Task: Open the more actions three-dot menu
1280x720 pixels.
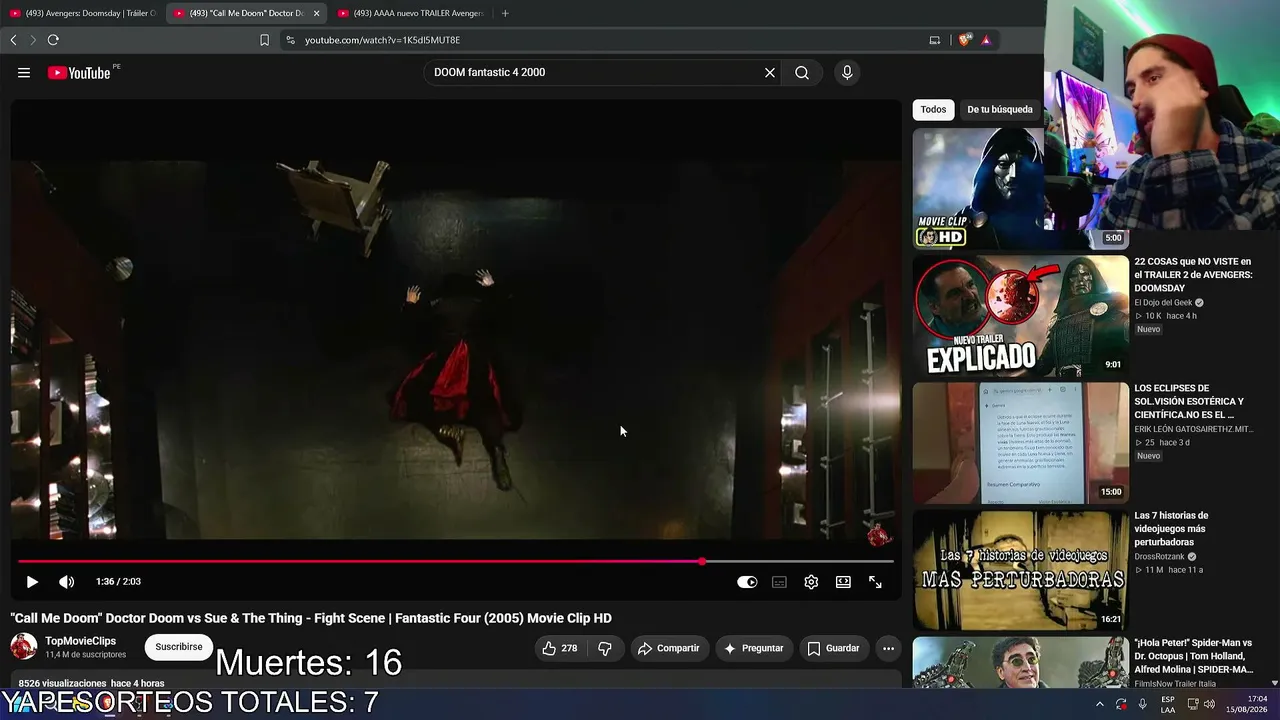Action: [x=888, y=648]
